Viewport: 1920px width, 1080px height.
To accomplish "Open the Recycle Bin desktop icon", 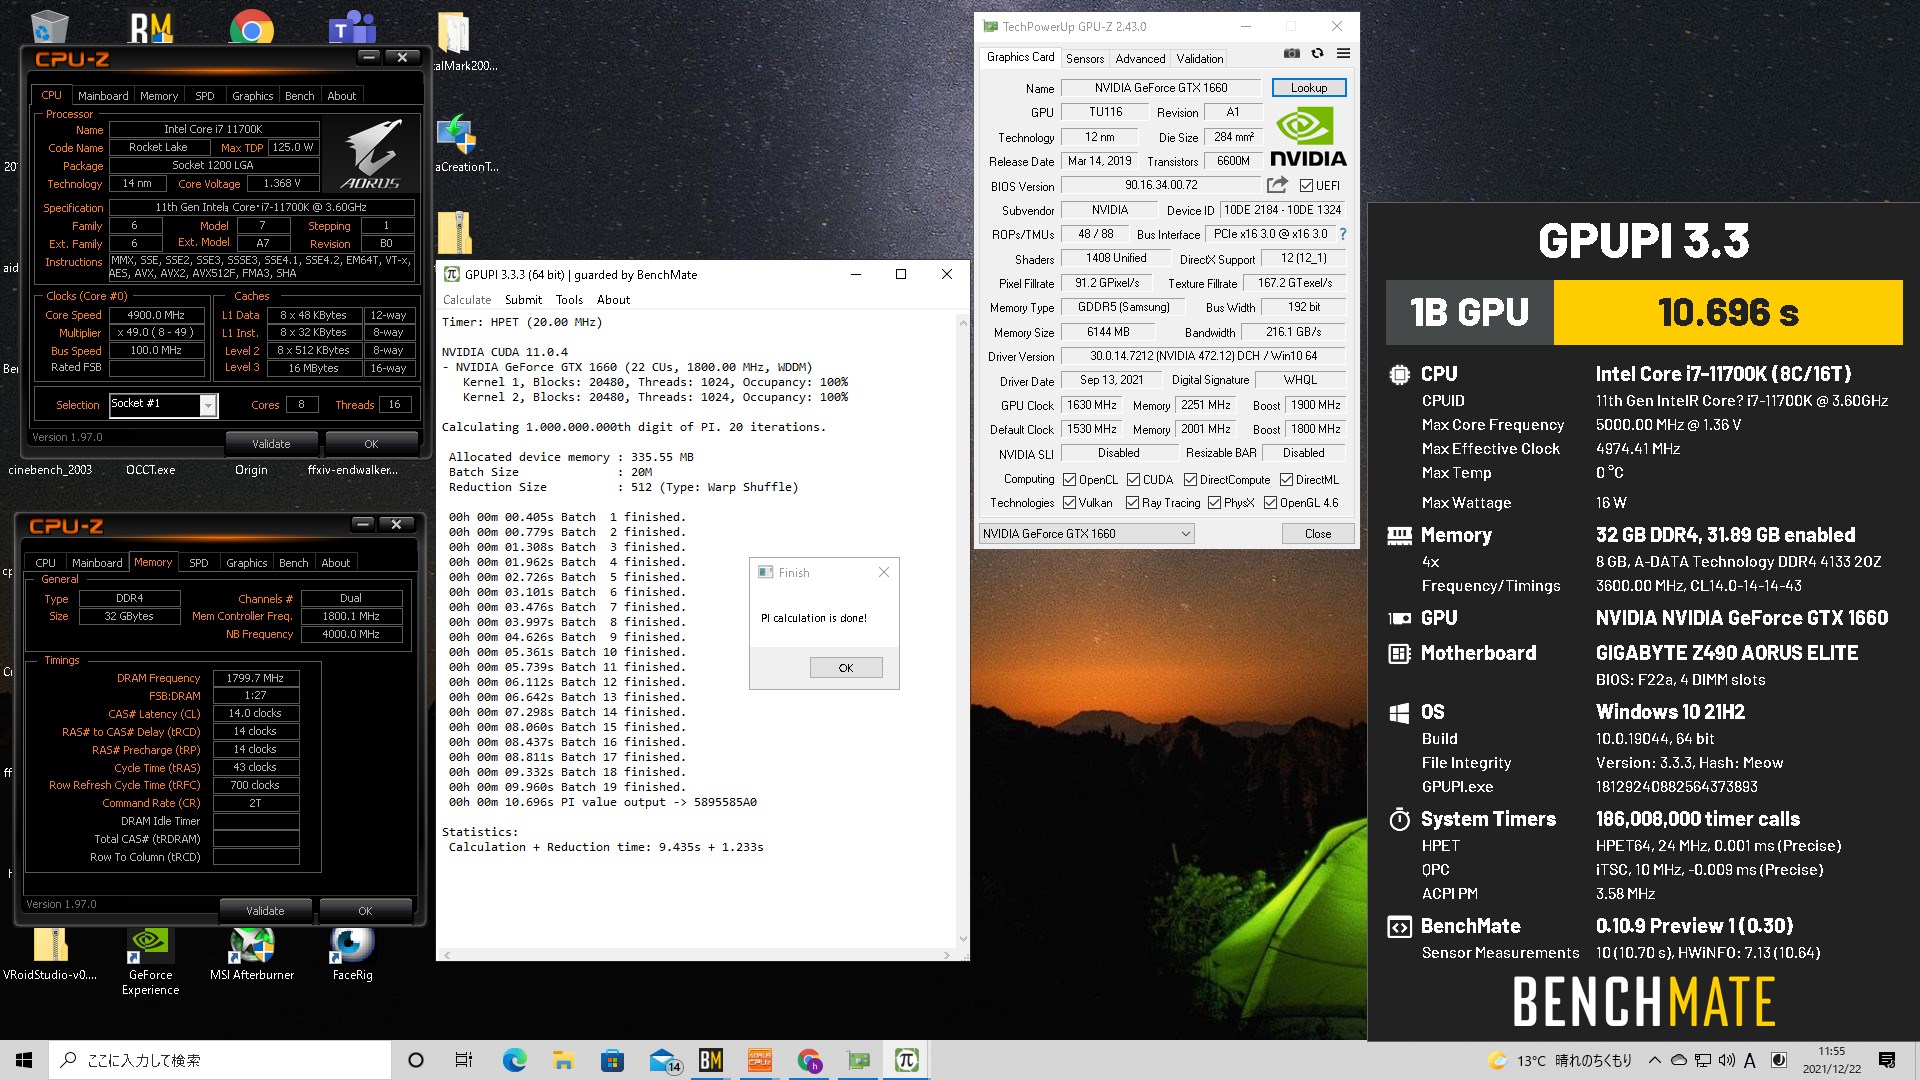I will click(48, 27).
